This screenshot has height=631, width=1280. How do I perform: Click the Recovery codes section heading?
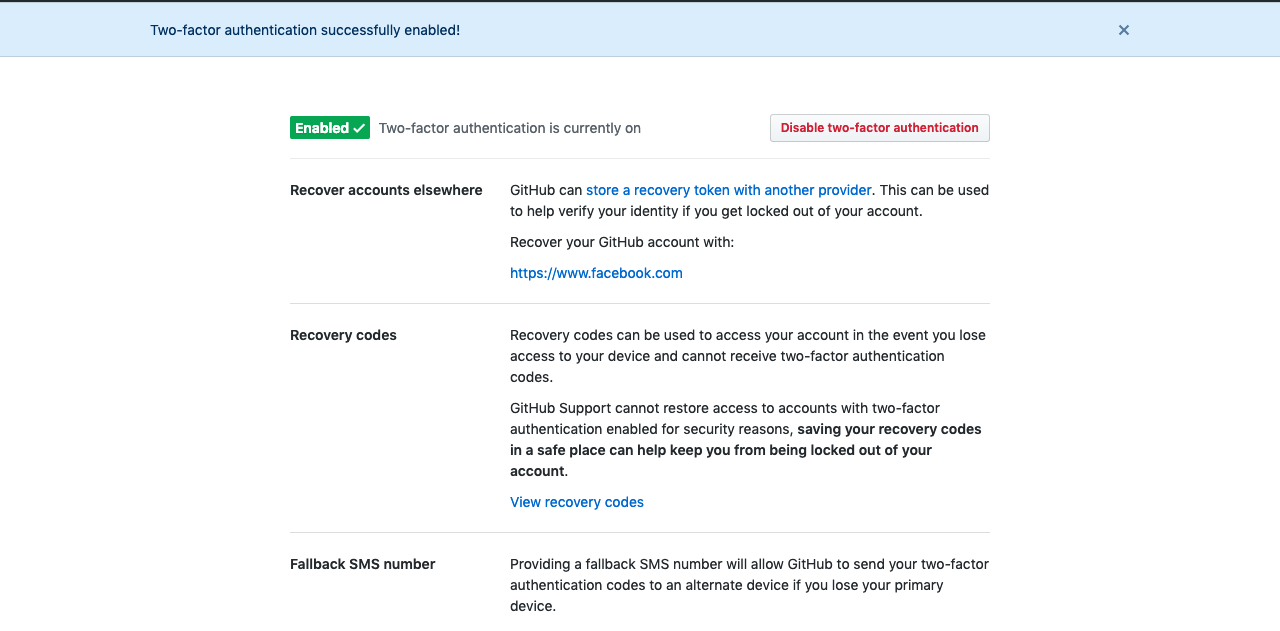343,335
